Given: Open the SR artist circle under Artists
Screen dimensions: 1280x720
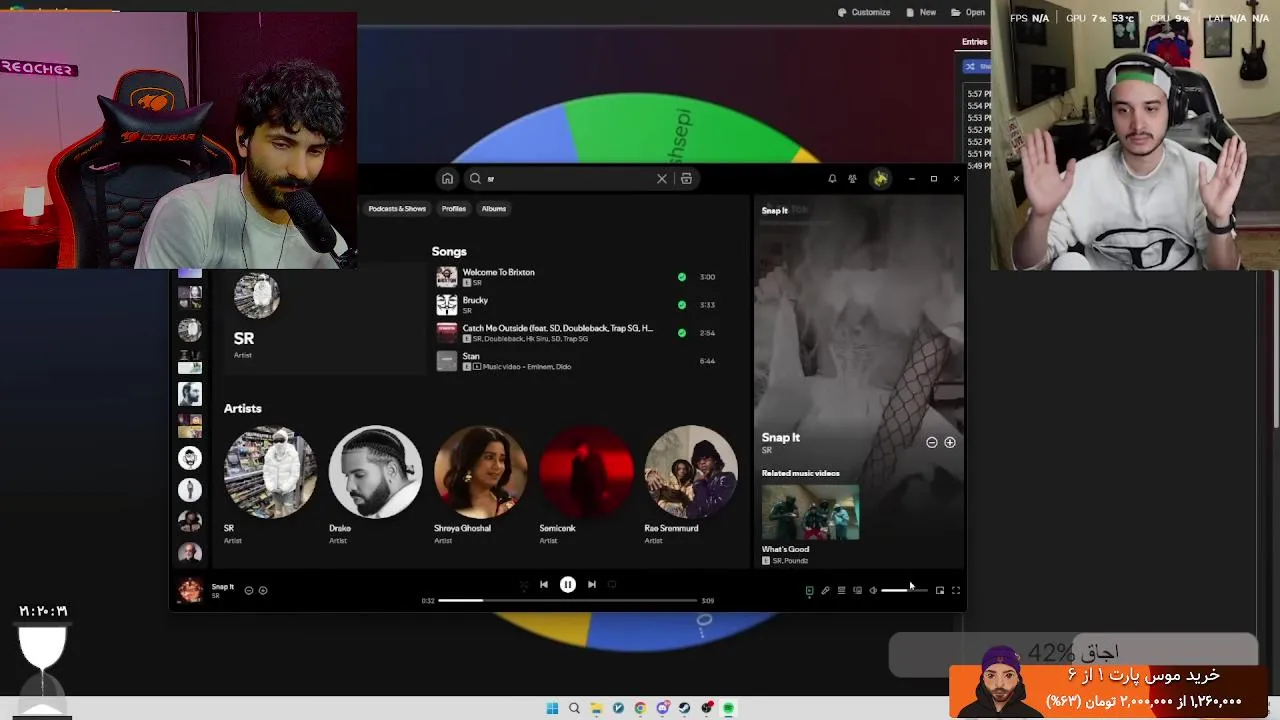Looking at the screenshot, I should (269, 472).
